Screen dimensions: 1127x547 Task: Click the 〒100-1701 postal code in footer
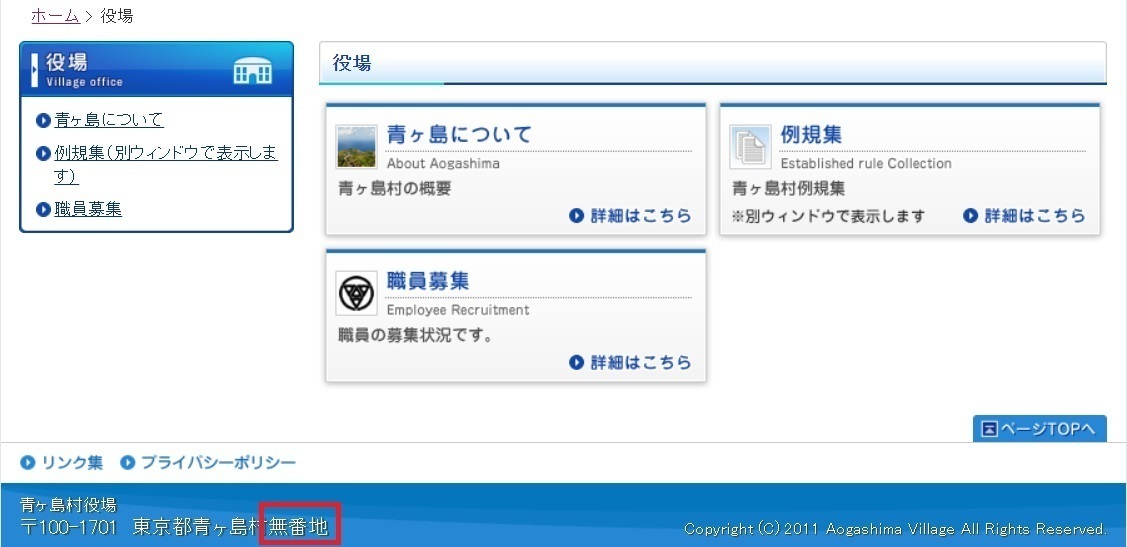point(68,528)
